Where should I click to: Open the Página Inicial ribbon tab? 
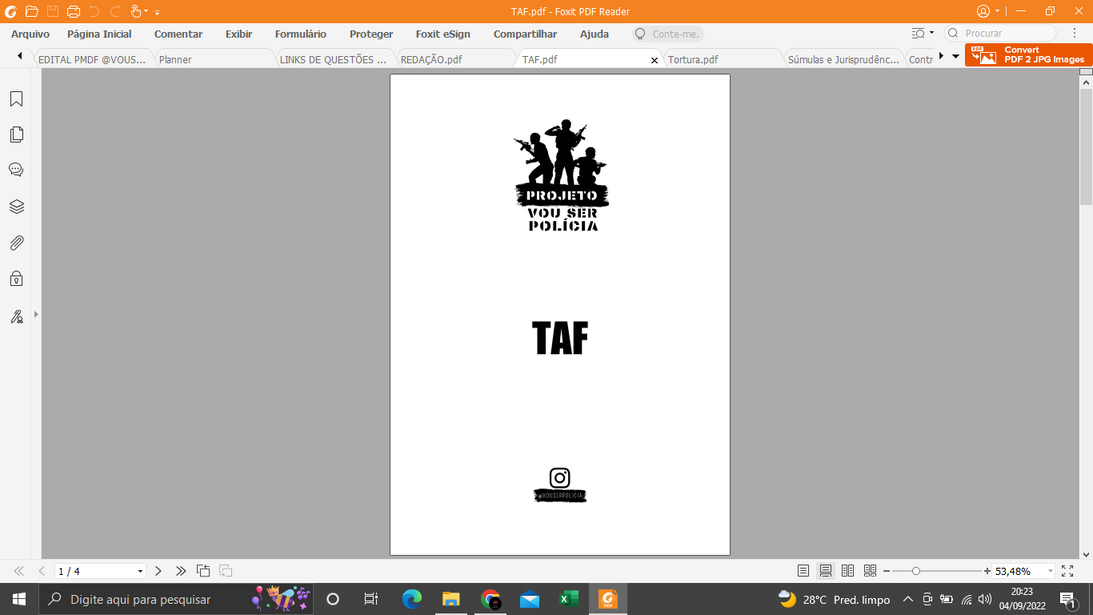99,33
